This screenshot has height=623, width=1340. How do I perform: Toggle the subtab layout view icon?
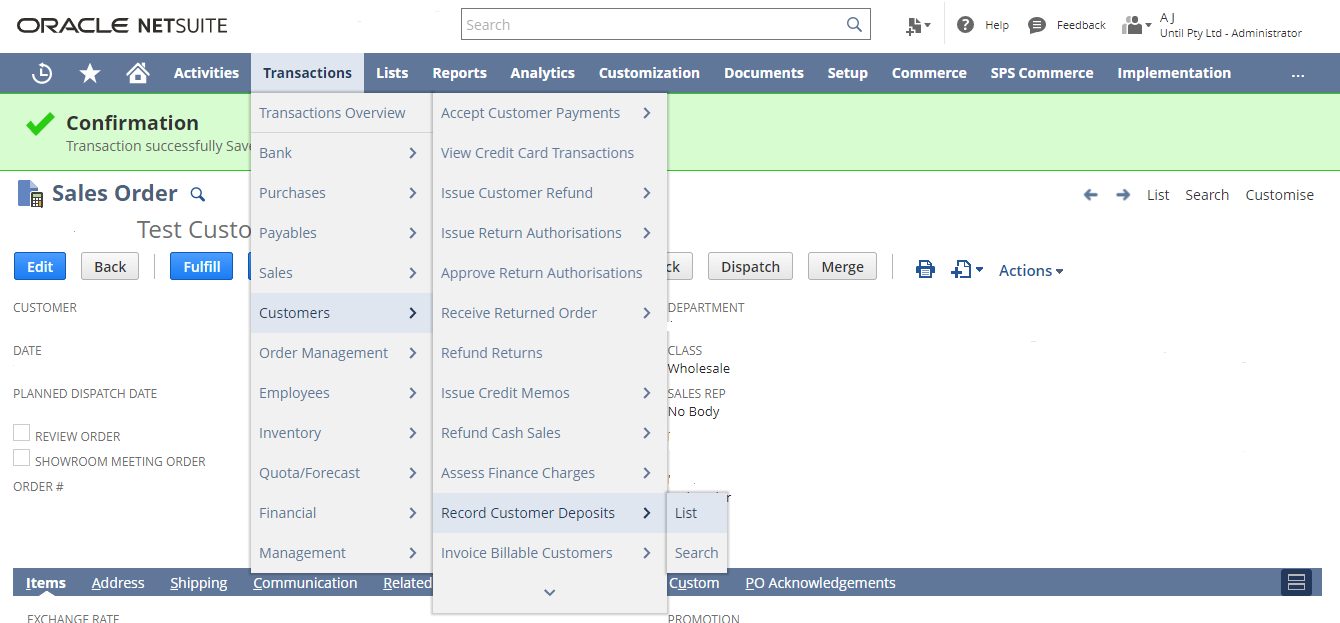1296,582
